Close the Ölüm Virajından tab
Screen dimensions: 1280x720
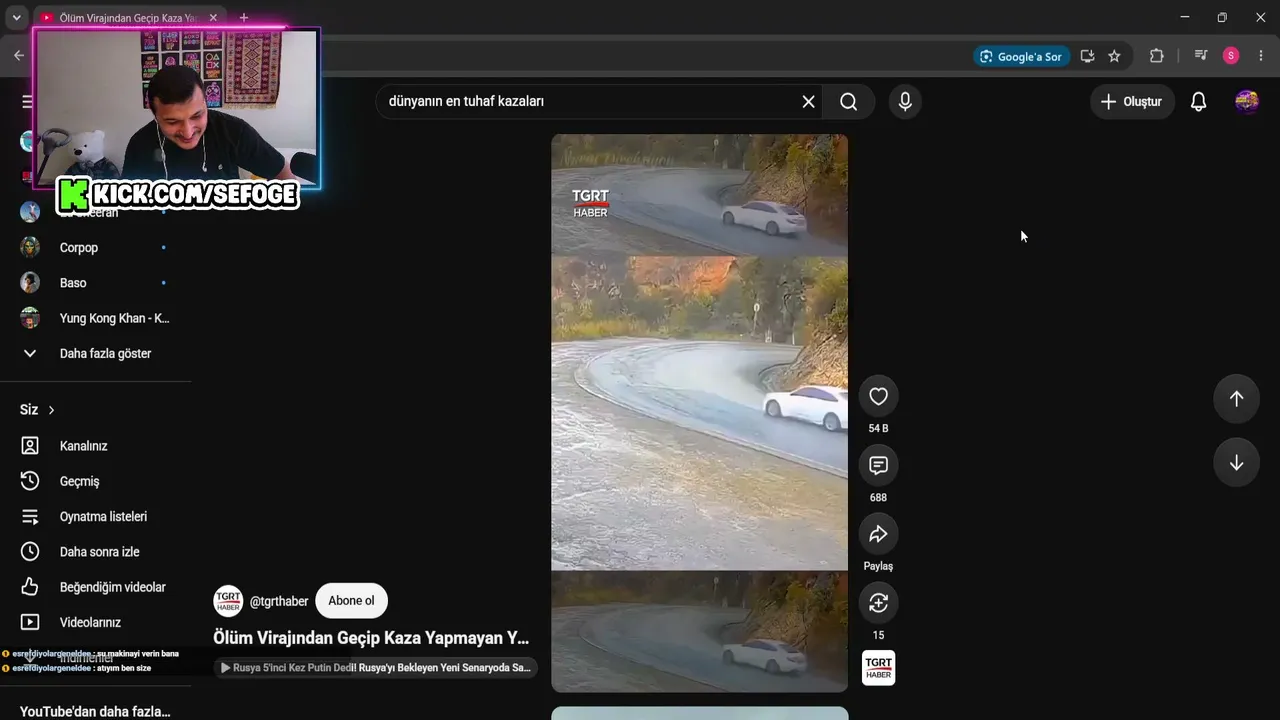pyautogui.click(x=213, y=17)
